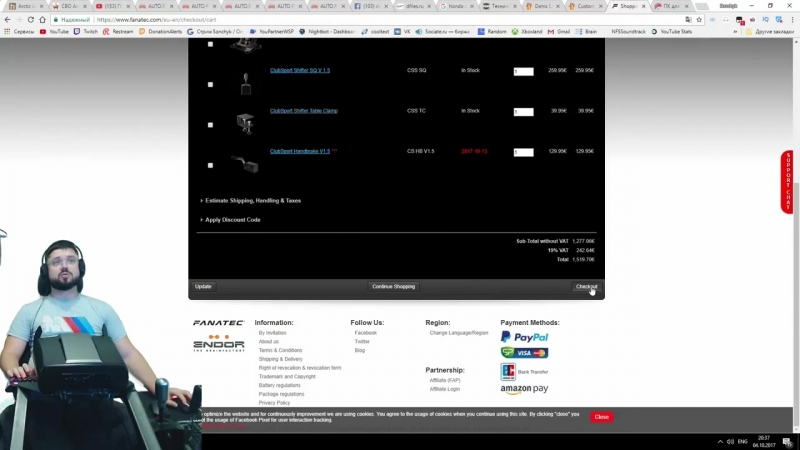The height and width of the screenshot is (450, 800).
Task: Show hidden system tray icons
Action: point(720,442)
